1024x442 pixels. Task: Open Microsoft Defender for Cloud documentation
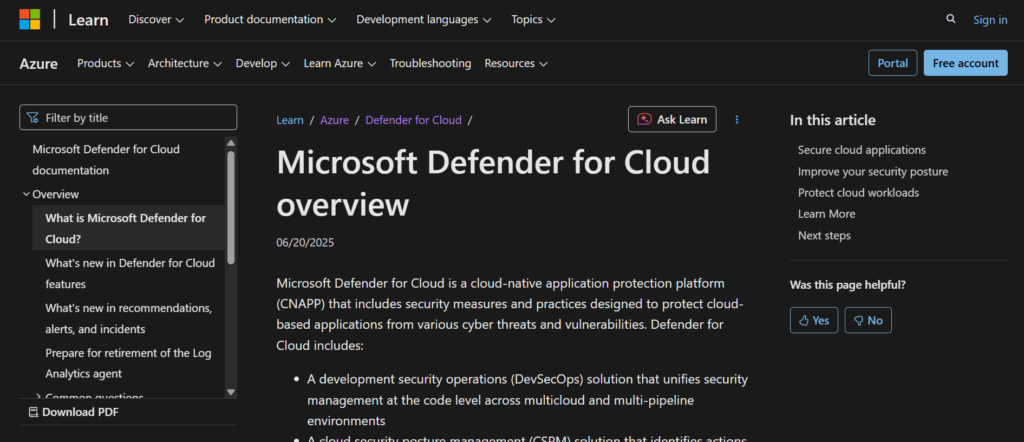tap(106, 160)
